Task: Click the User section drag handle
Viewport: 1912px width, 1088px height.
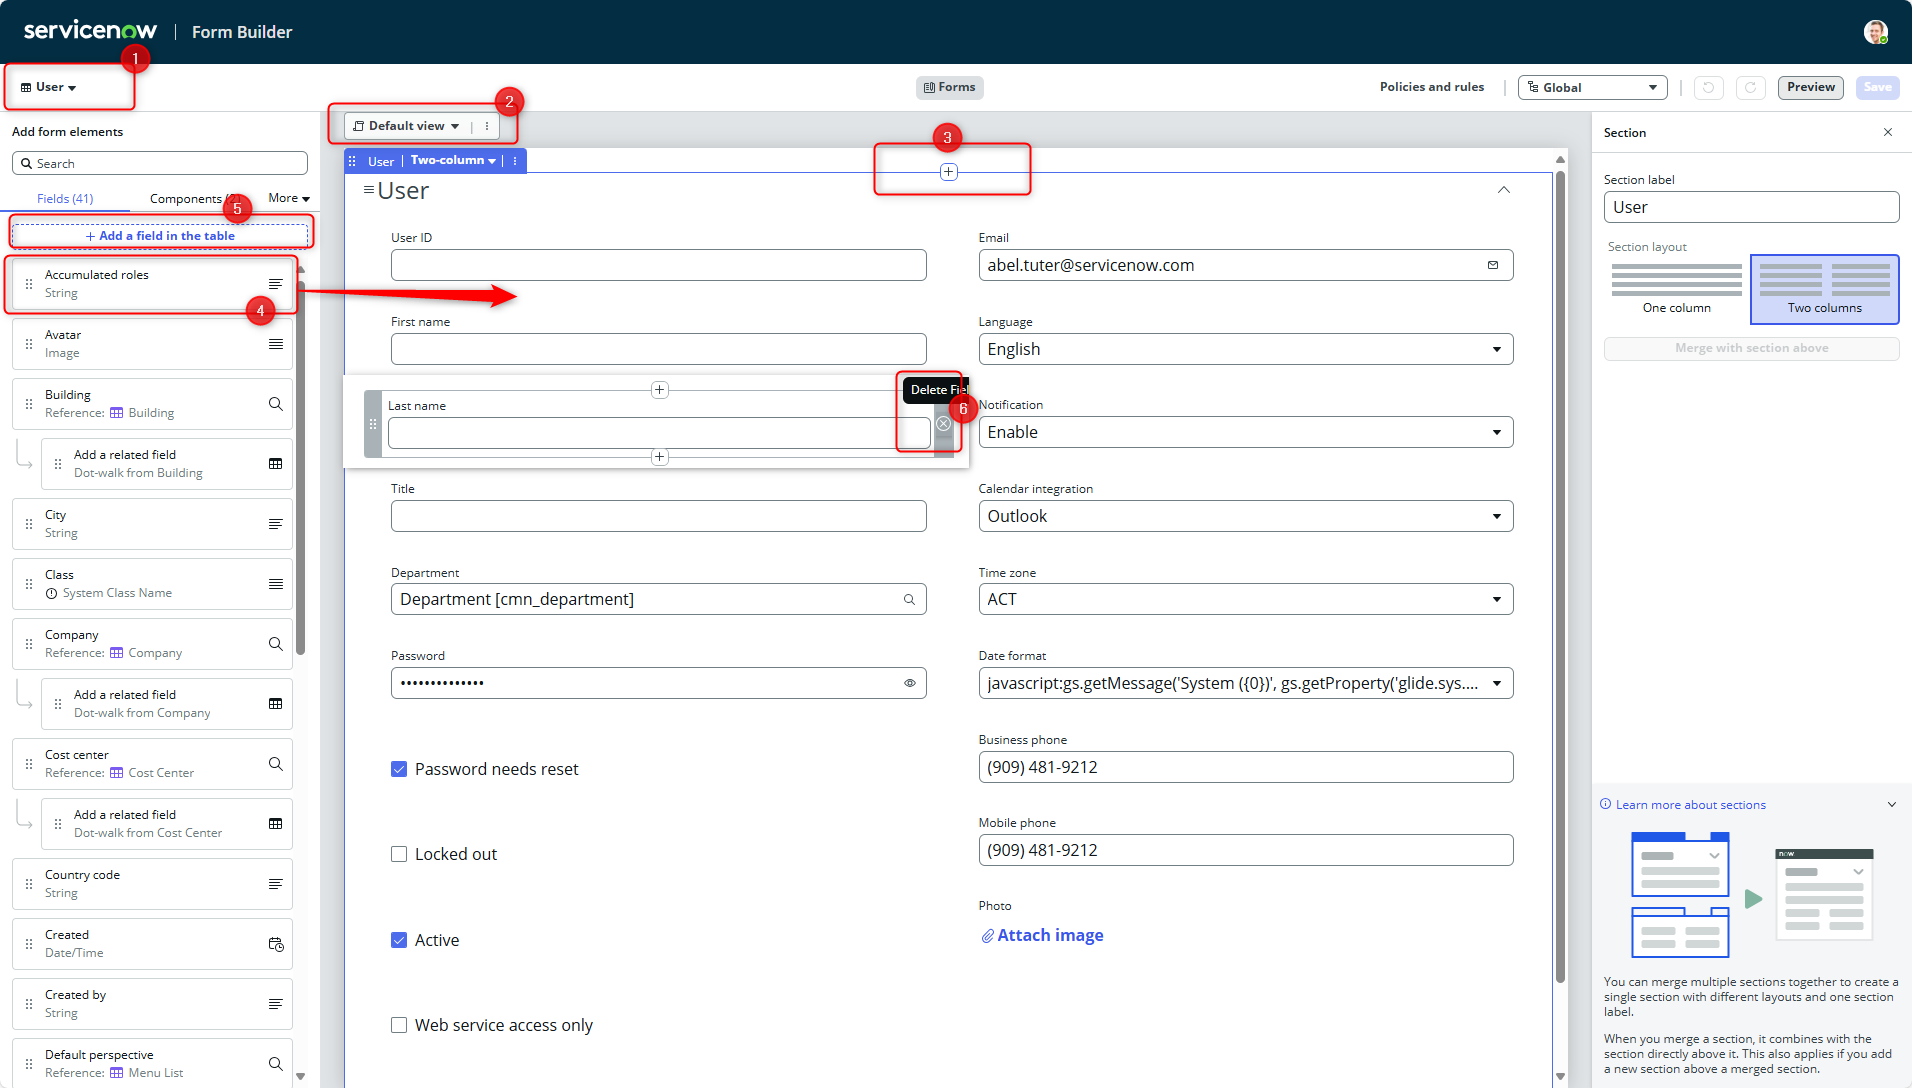Action: (x=352, y=161)
